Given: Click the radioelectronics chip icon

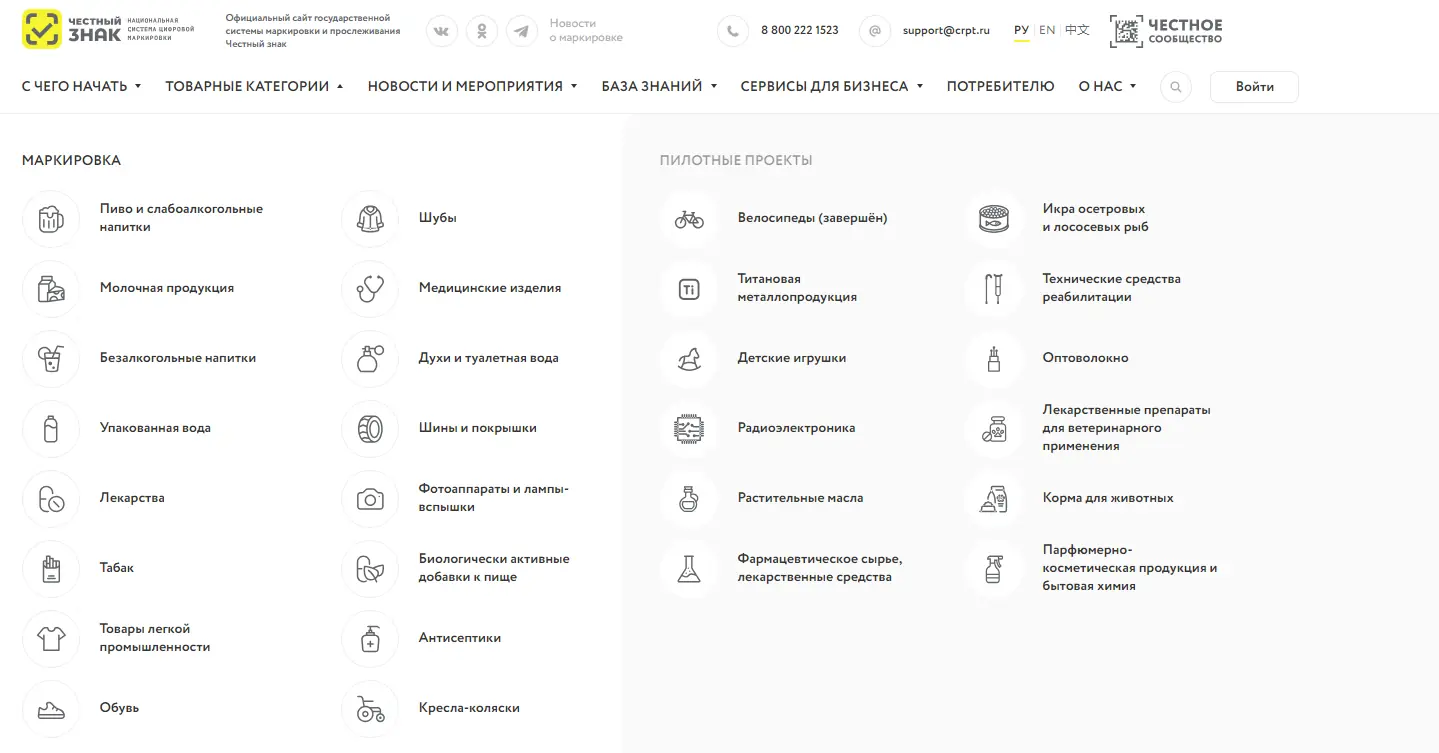Looking at the screenshot, I should point(689,429).
